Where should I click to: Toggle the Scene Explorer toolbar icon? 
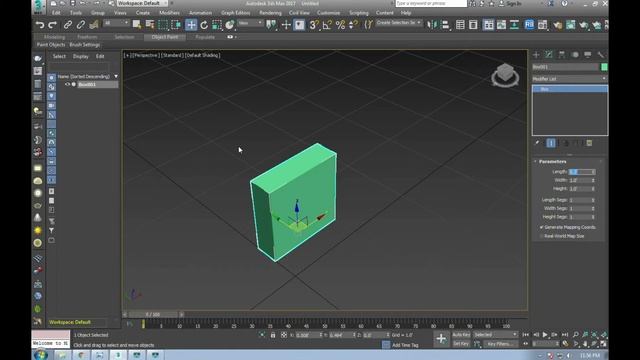pyautogui.click(x=460, y=25)
